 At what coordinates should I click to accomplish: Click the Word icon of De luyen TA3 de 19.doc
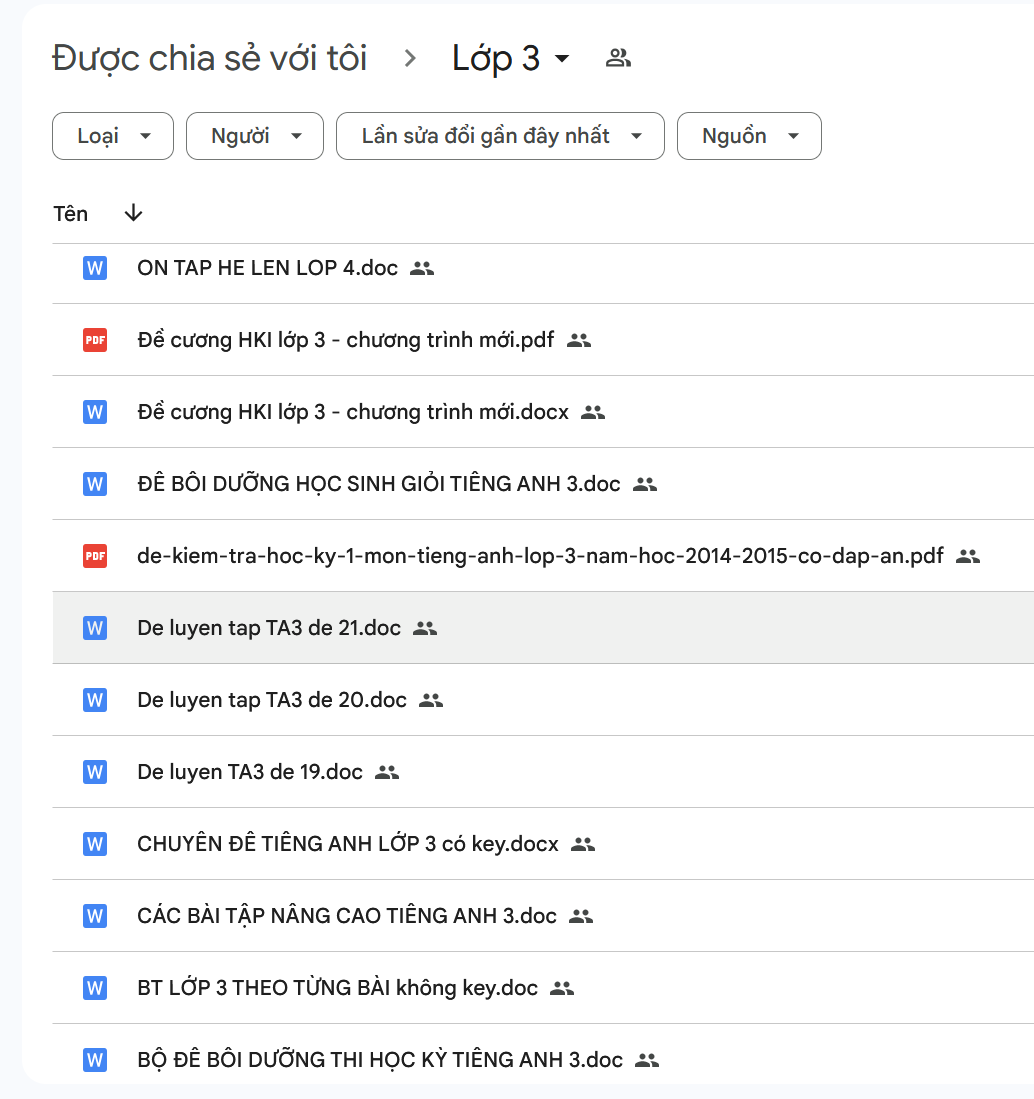(95, 772)
